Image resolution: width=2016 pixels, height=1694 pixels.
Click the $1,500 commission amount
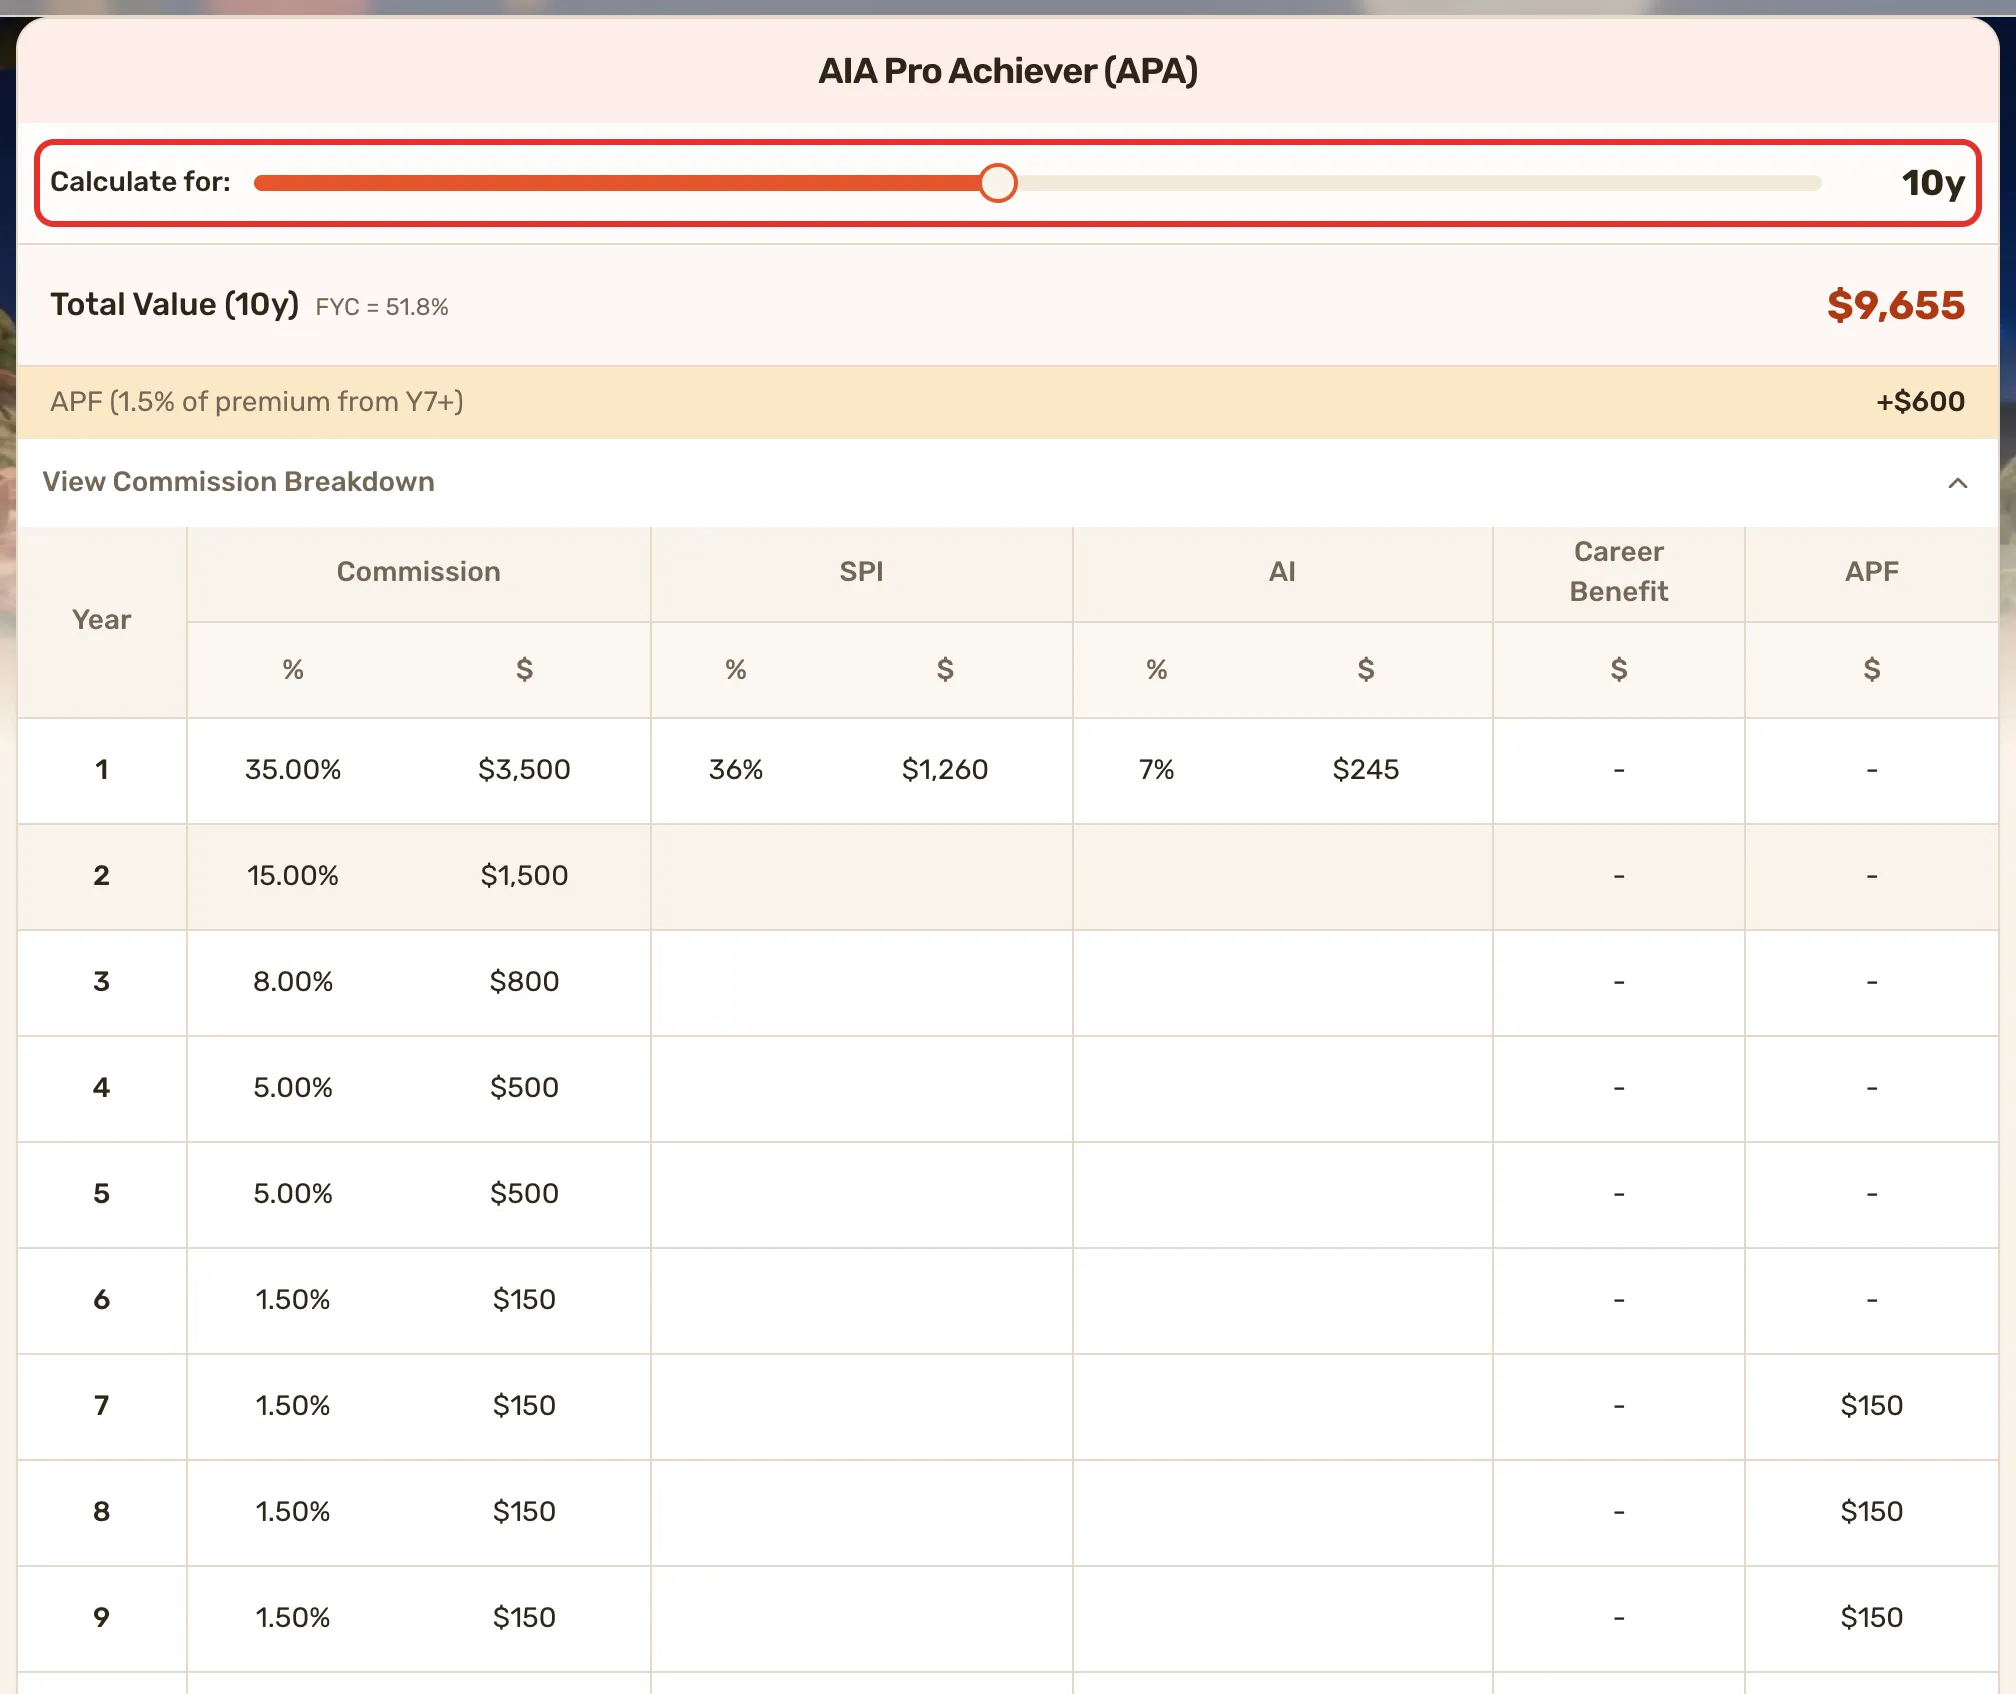[x=524, y=876]
